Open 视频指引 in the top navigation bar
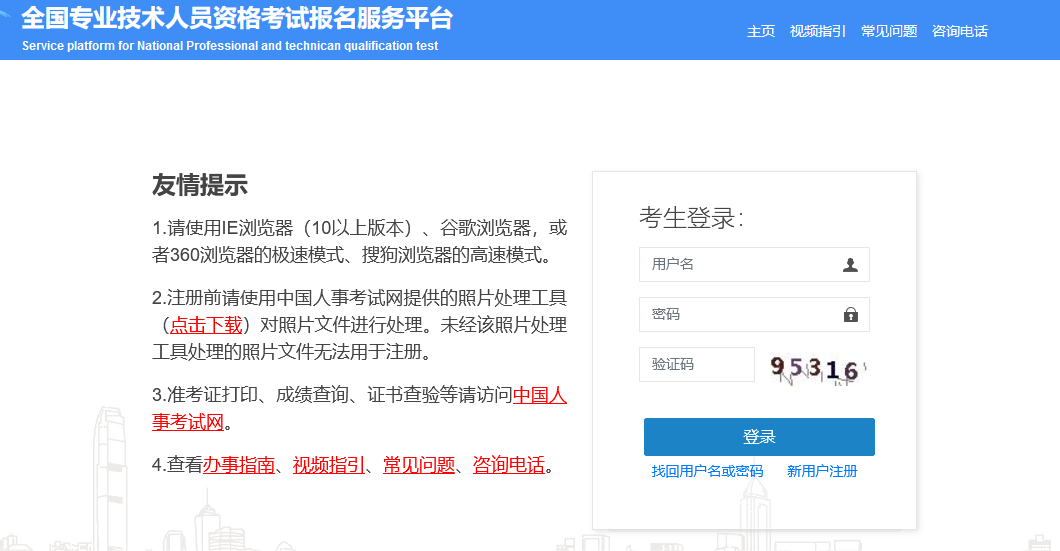This screenshot has height=551, width=1060. point(817,31)
